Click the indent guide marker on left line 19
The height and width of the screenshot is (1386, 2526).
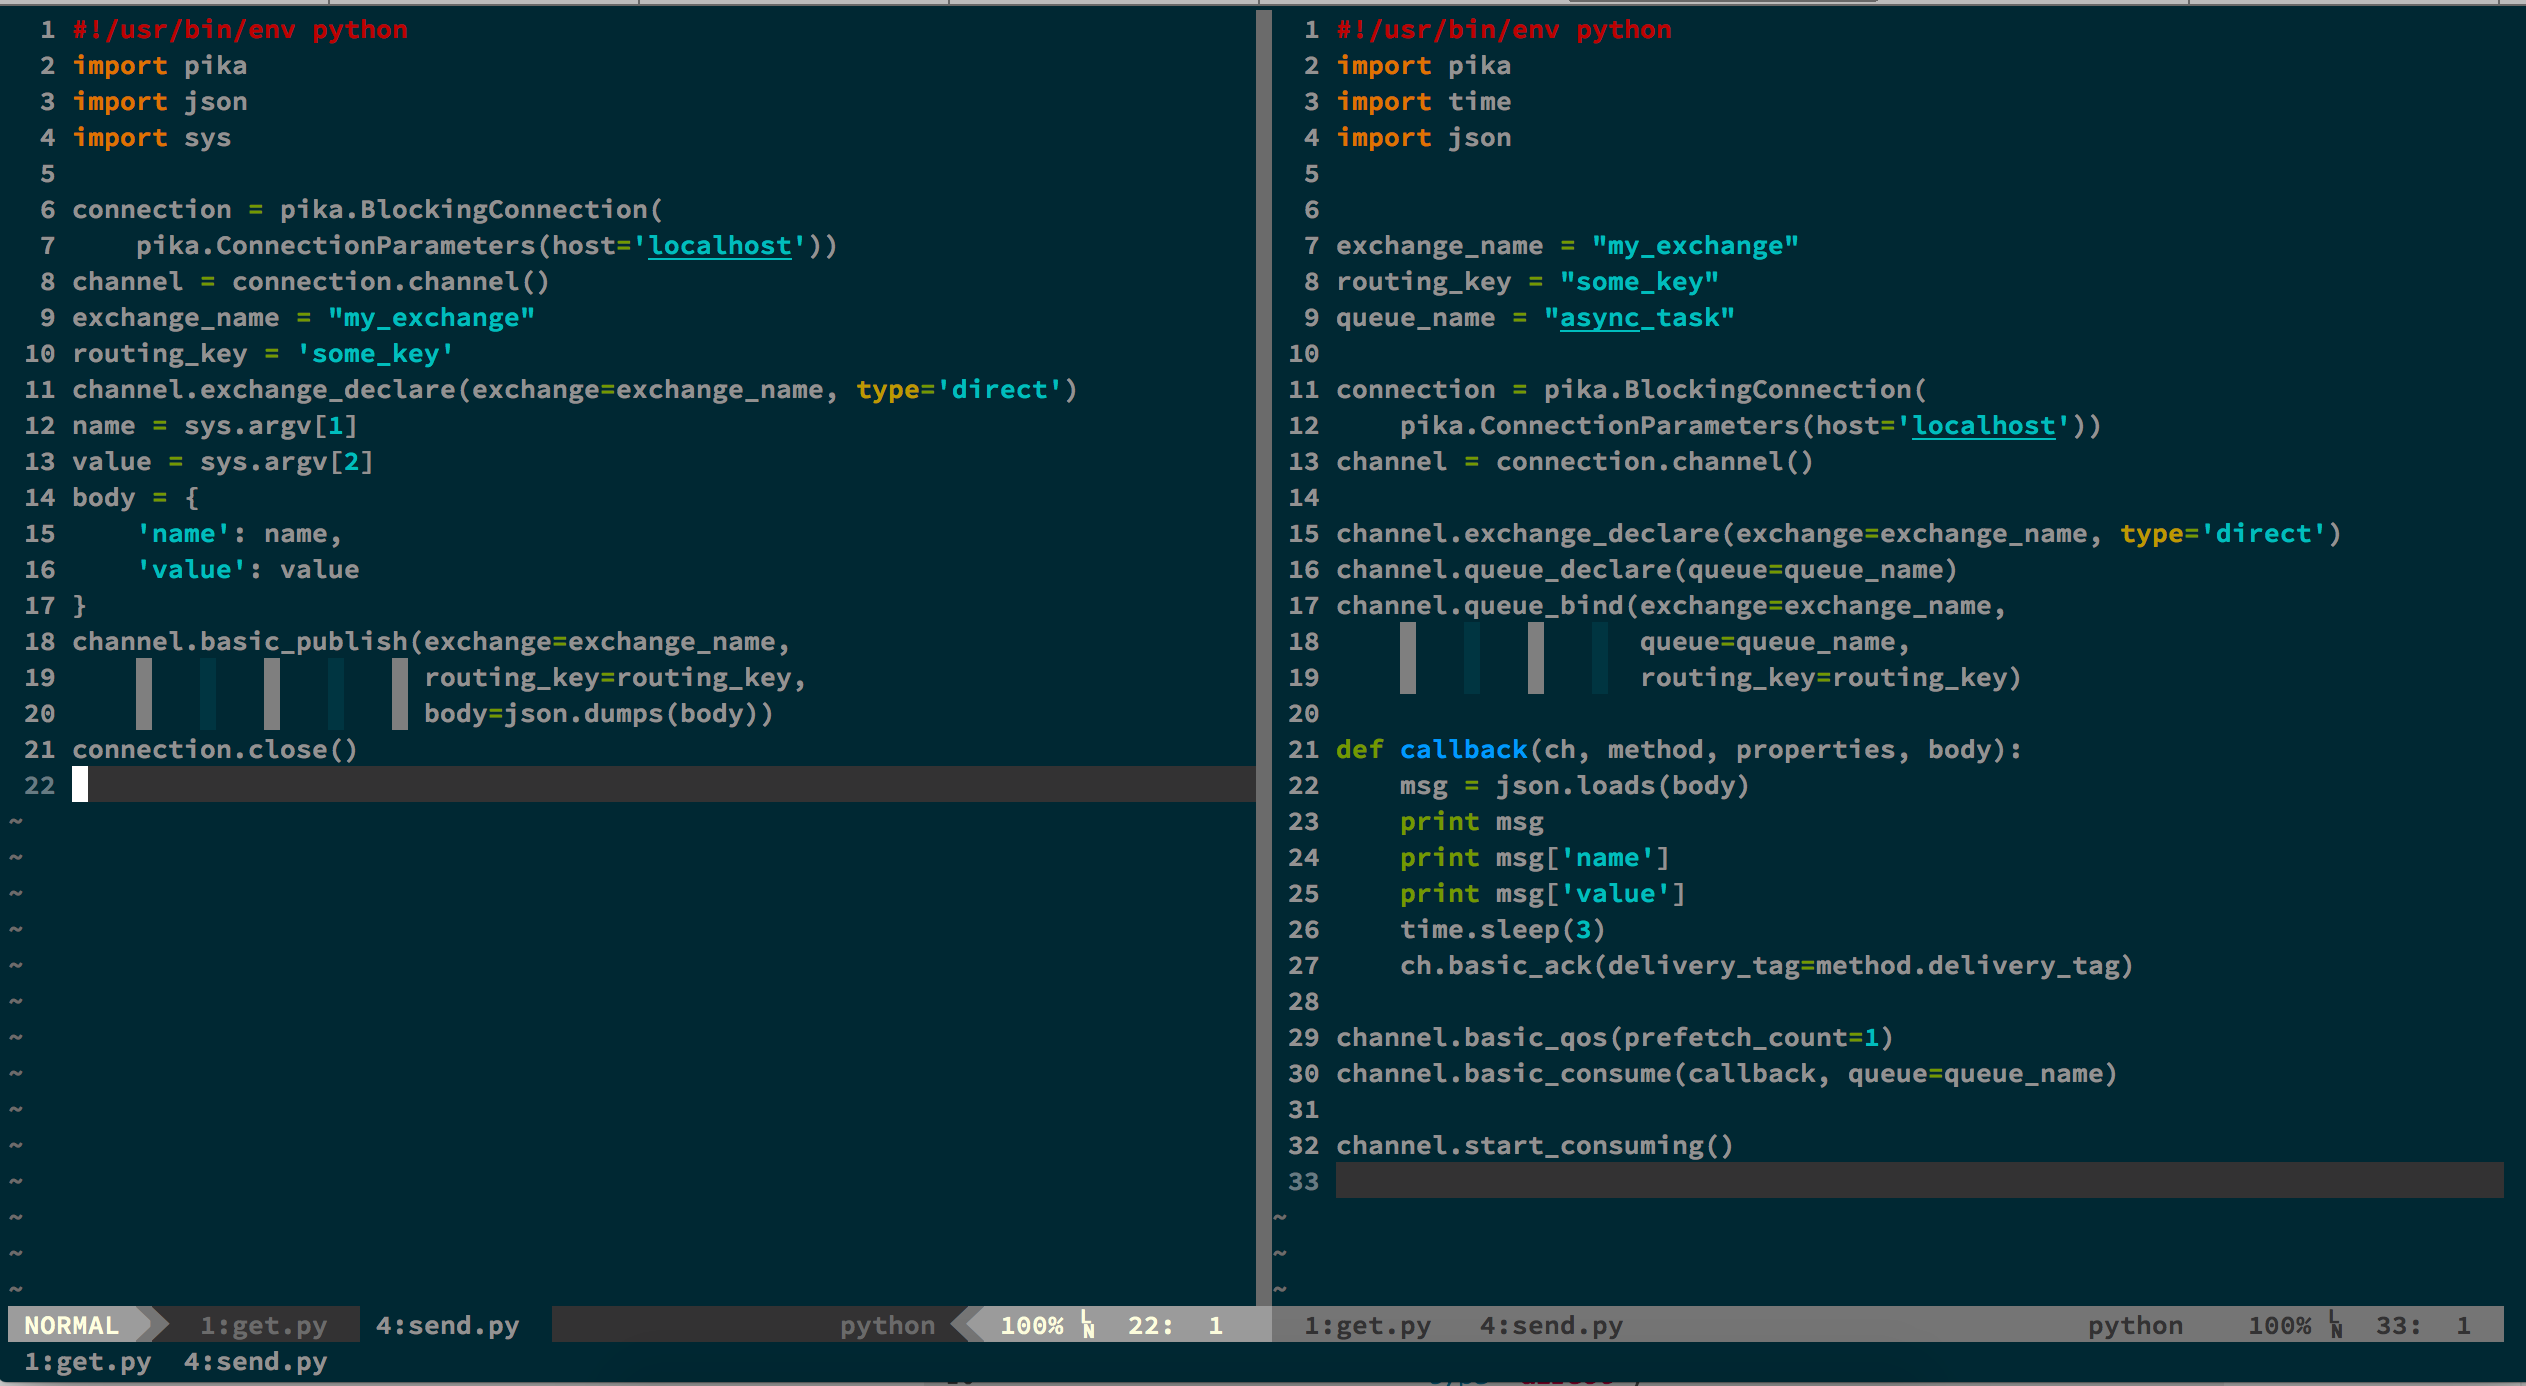[x=144, y=678]
